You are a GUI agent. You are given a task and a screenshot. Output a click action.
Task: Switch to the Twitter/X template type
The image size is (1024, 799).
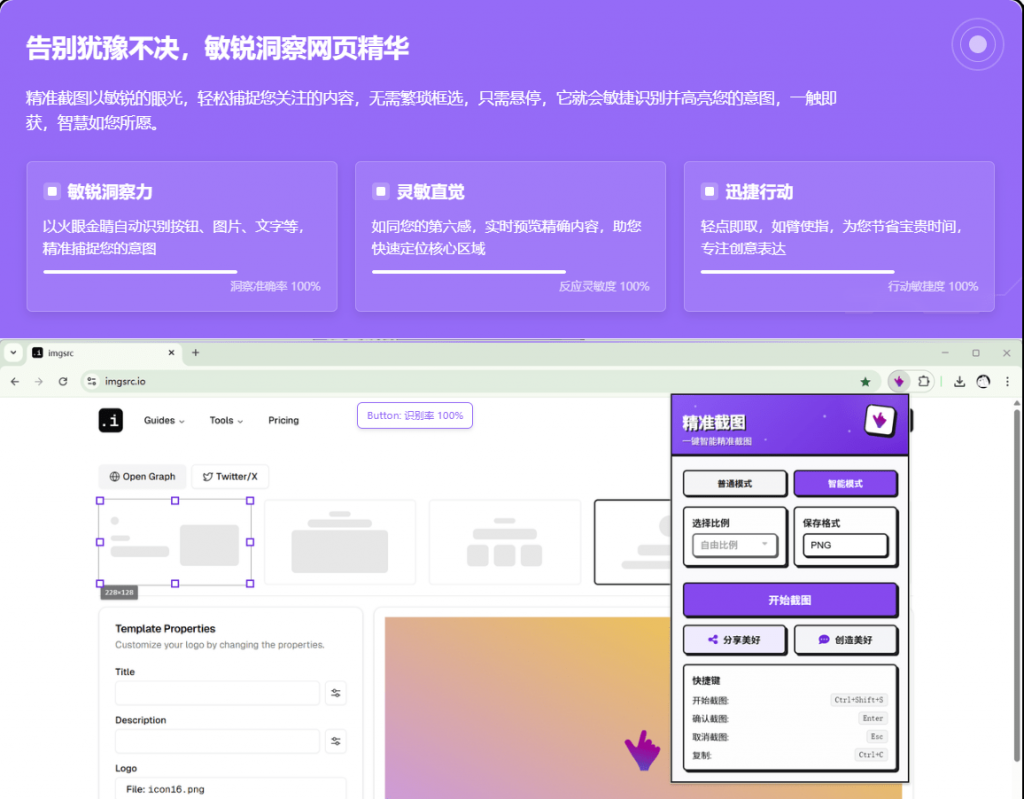click(230, 477)
